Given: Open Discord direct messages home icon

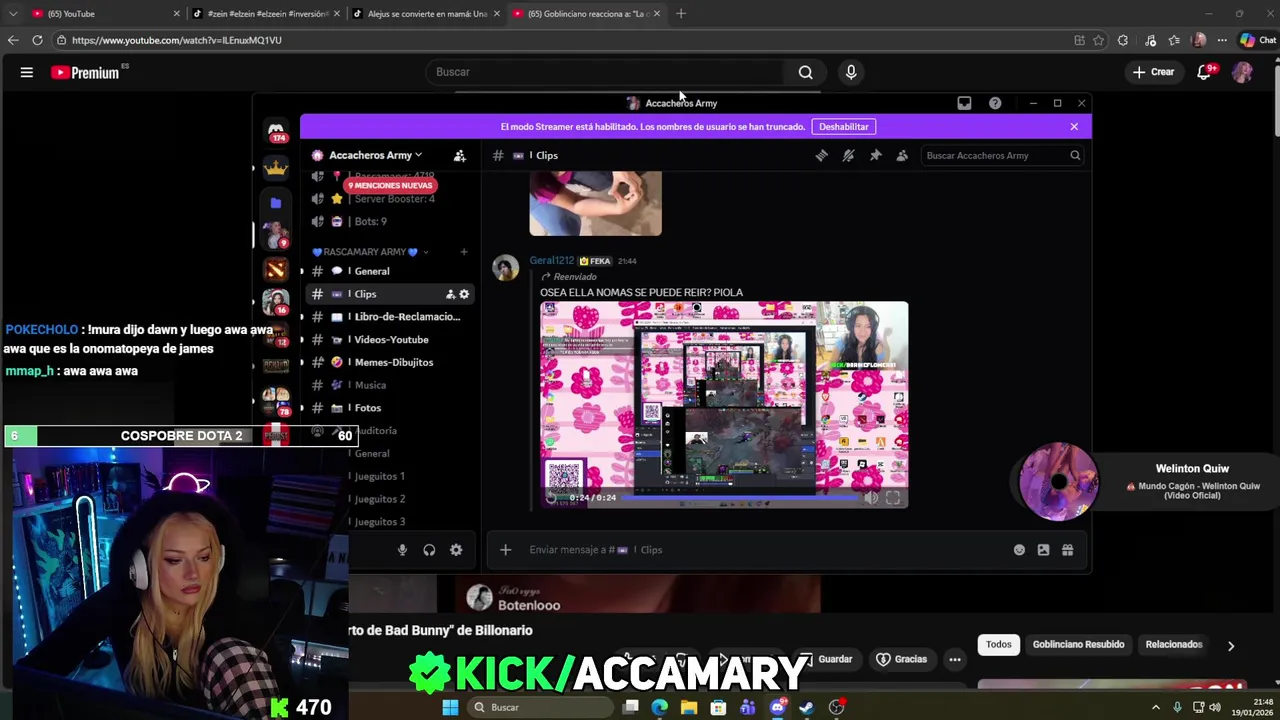Looking at the screenshot, I should click(276, 131).
